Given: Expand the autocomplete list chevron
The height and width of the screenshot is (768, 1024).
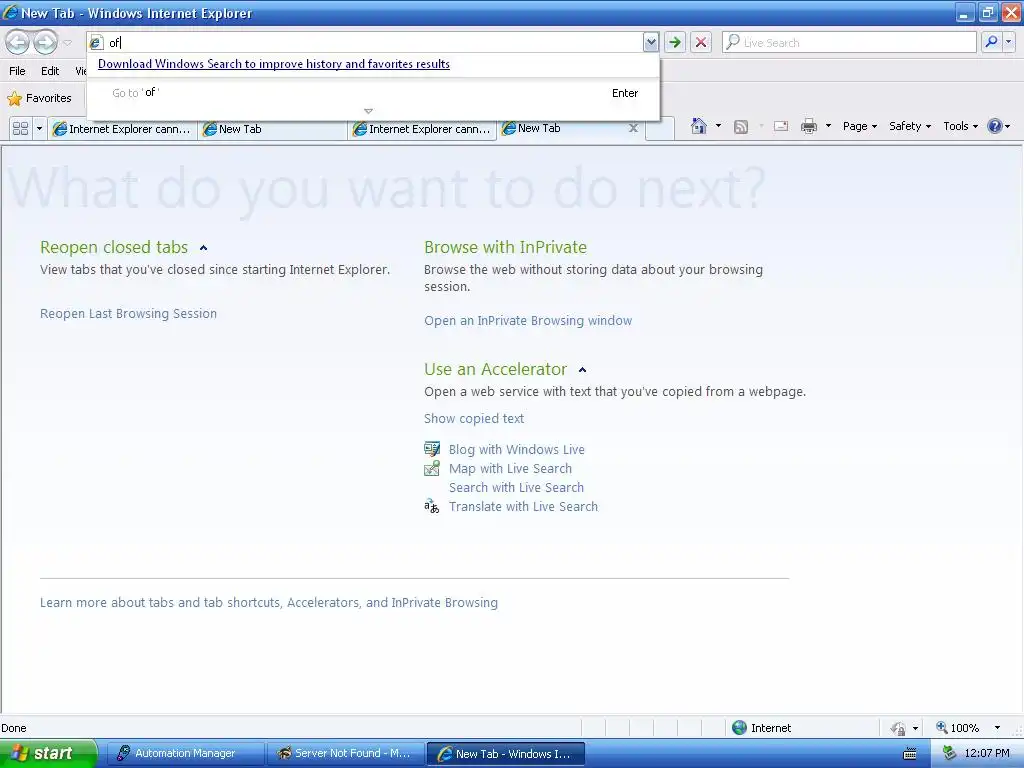Looking at the screenshot, I should tap(368, 111).
